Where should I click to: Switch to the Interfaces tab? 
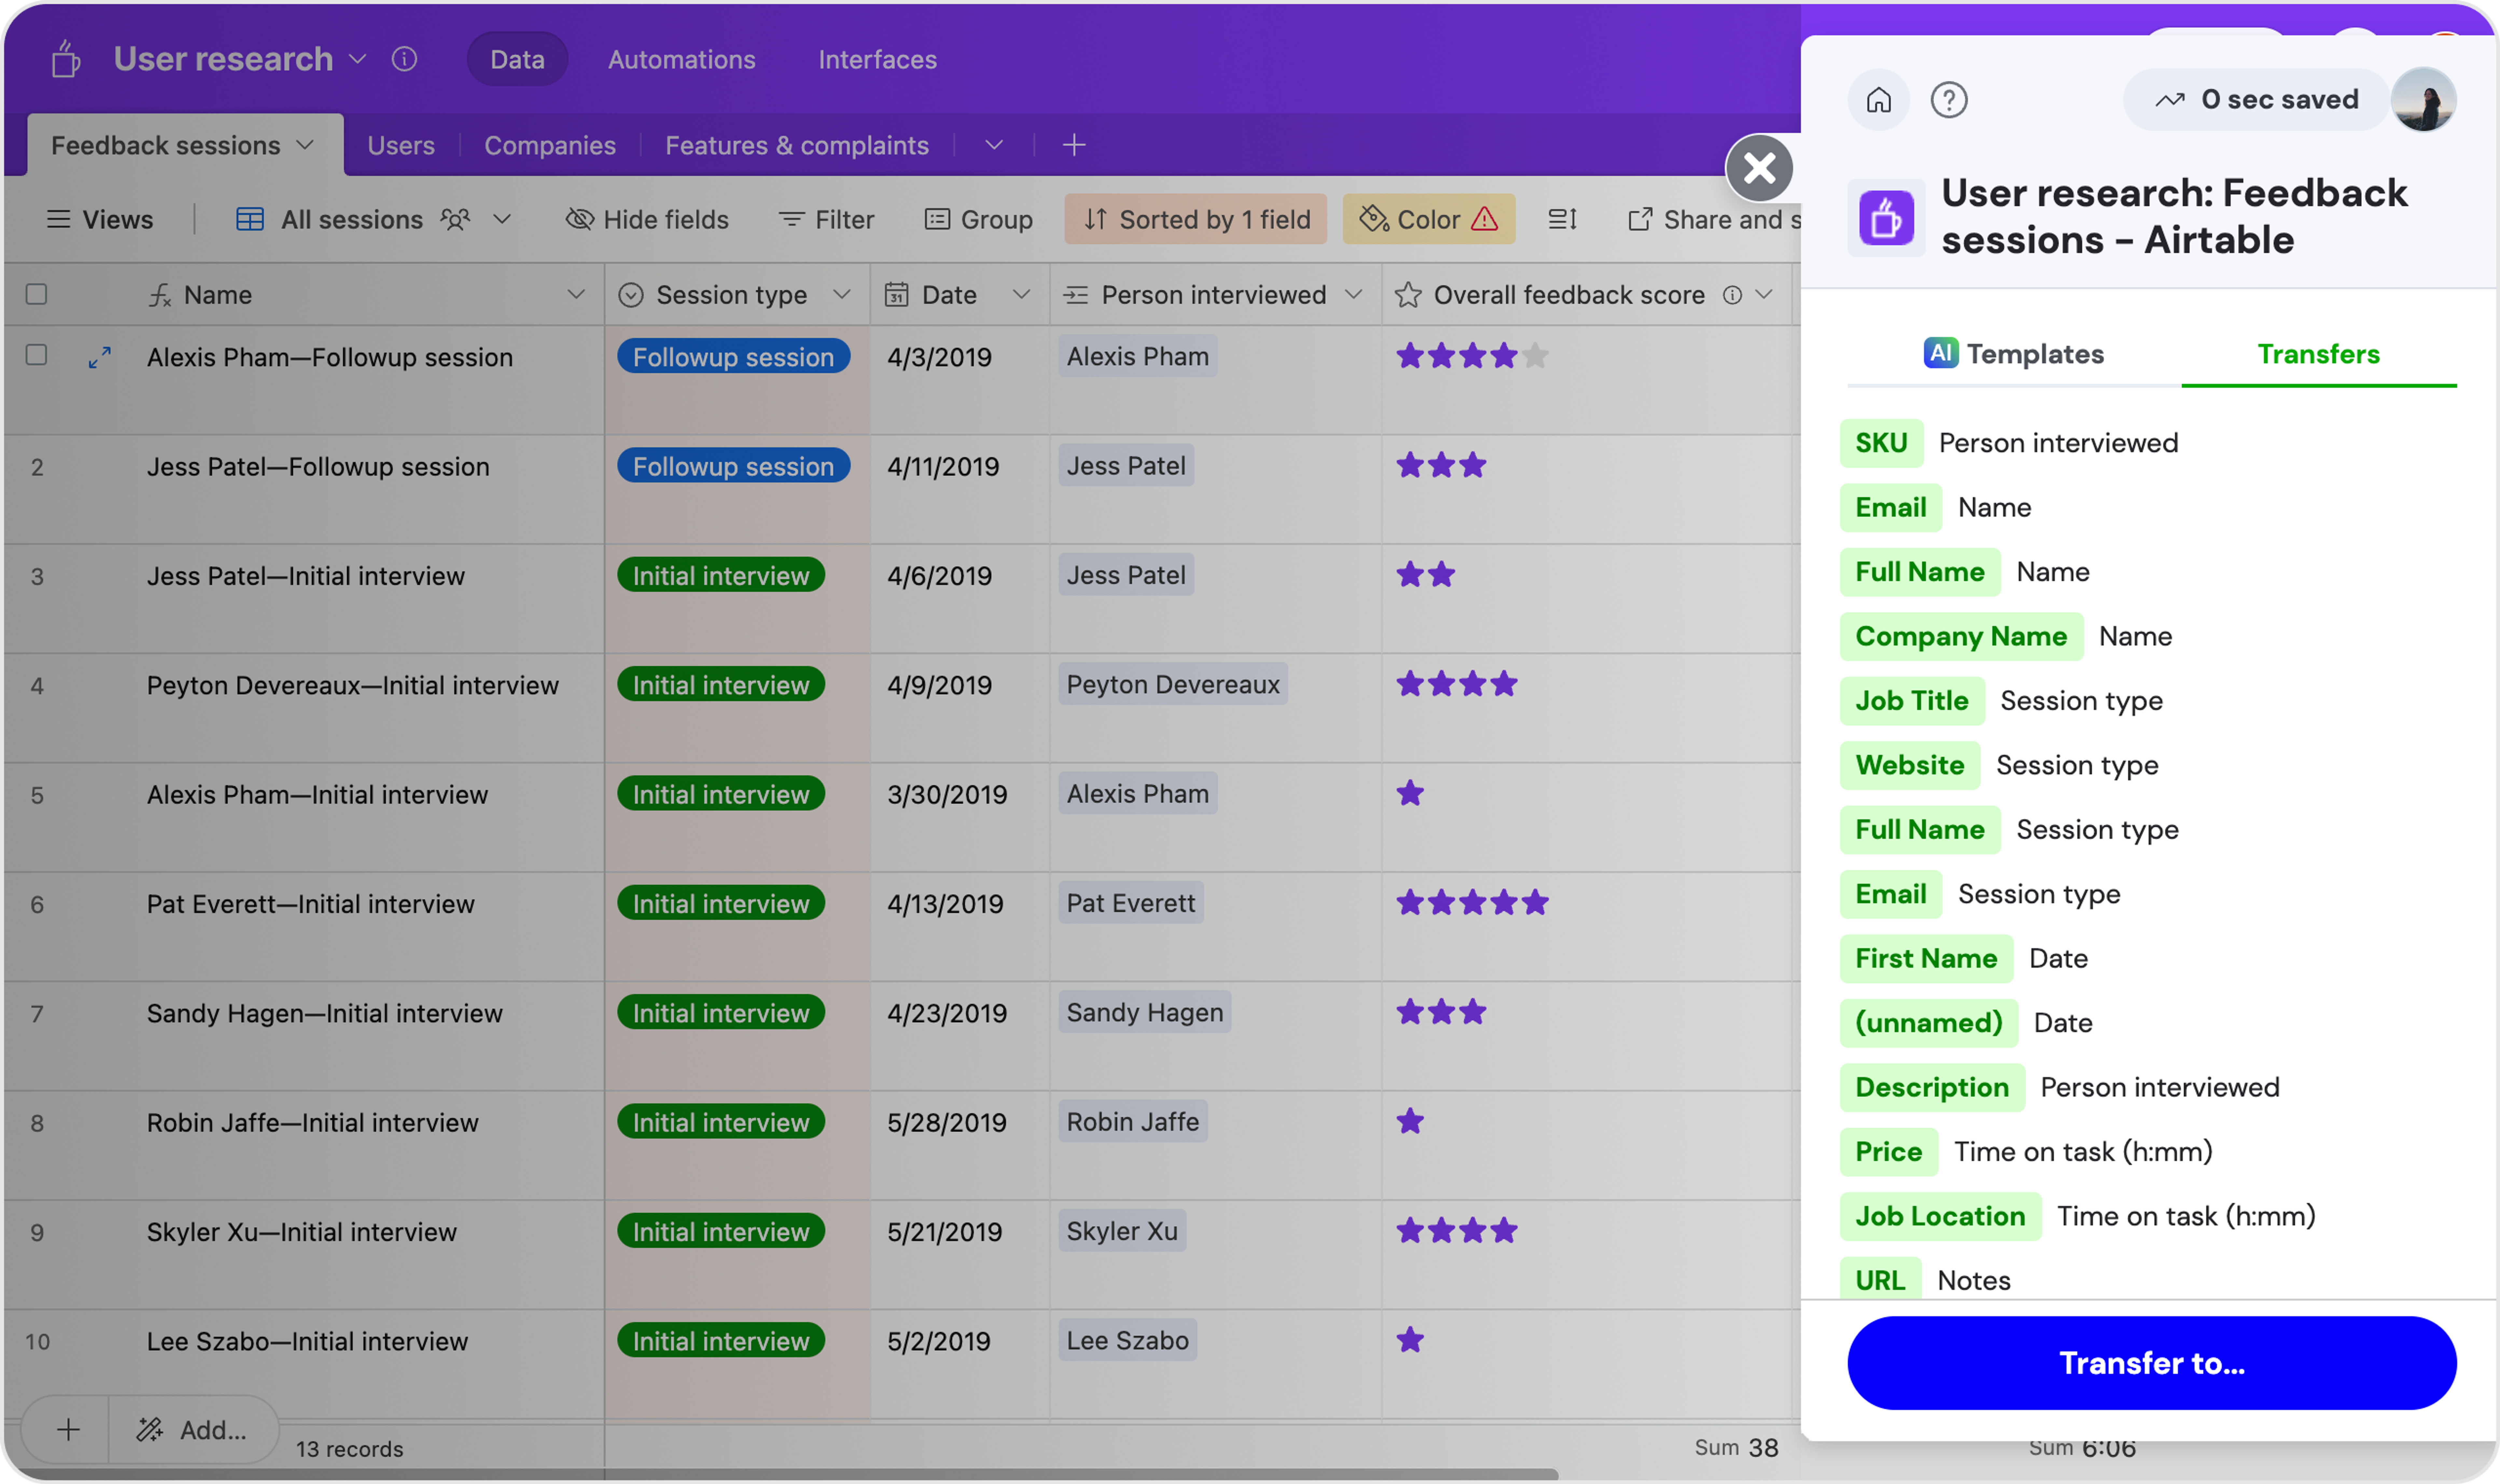pos(878,58)
